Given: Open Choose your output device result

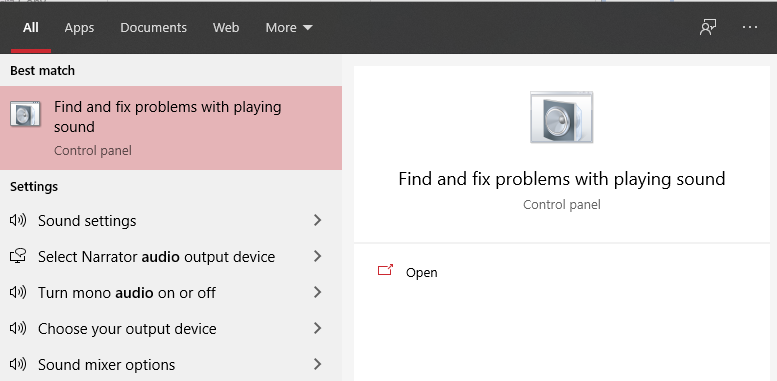Looking at the screenshot, I should [x=171, y=329].
